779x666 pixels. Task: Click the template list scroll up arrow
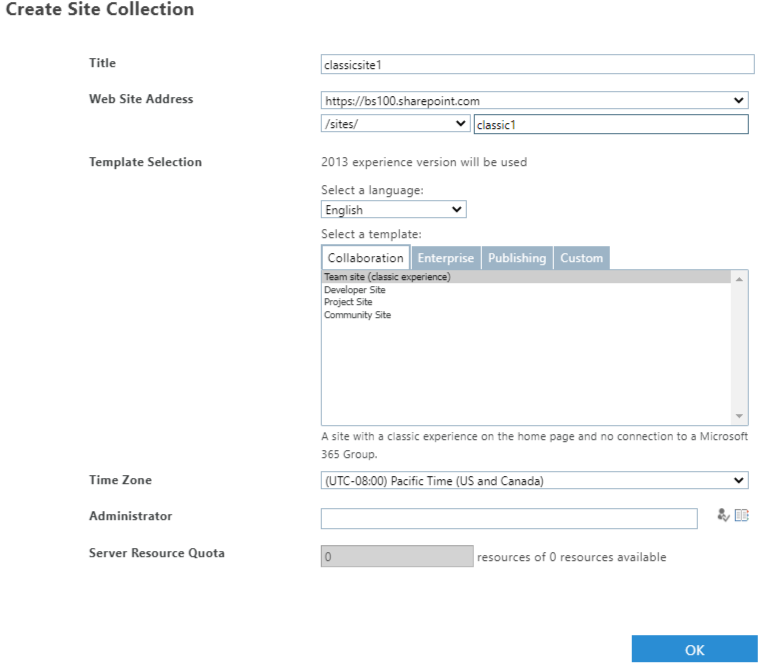740,279
